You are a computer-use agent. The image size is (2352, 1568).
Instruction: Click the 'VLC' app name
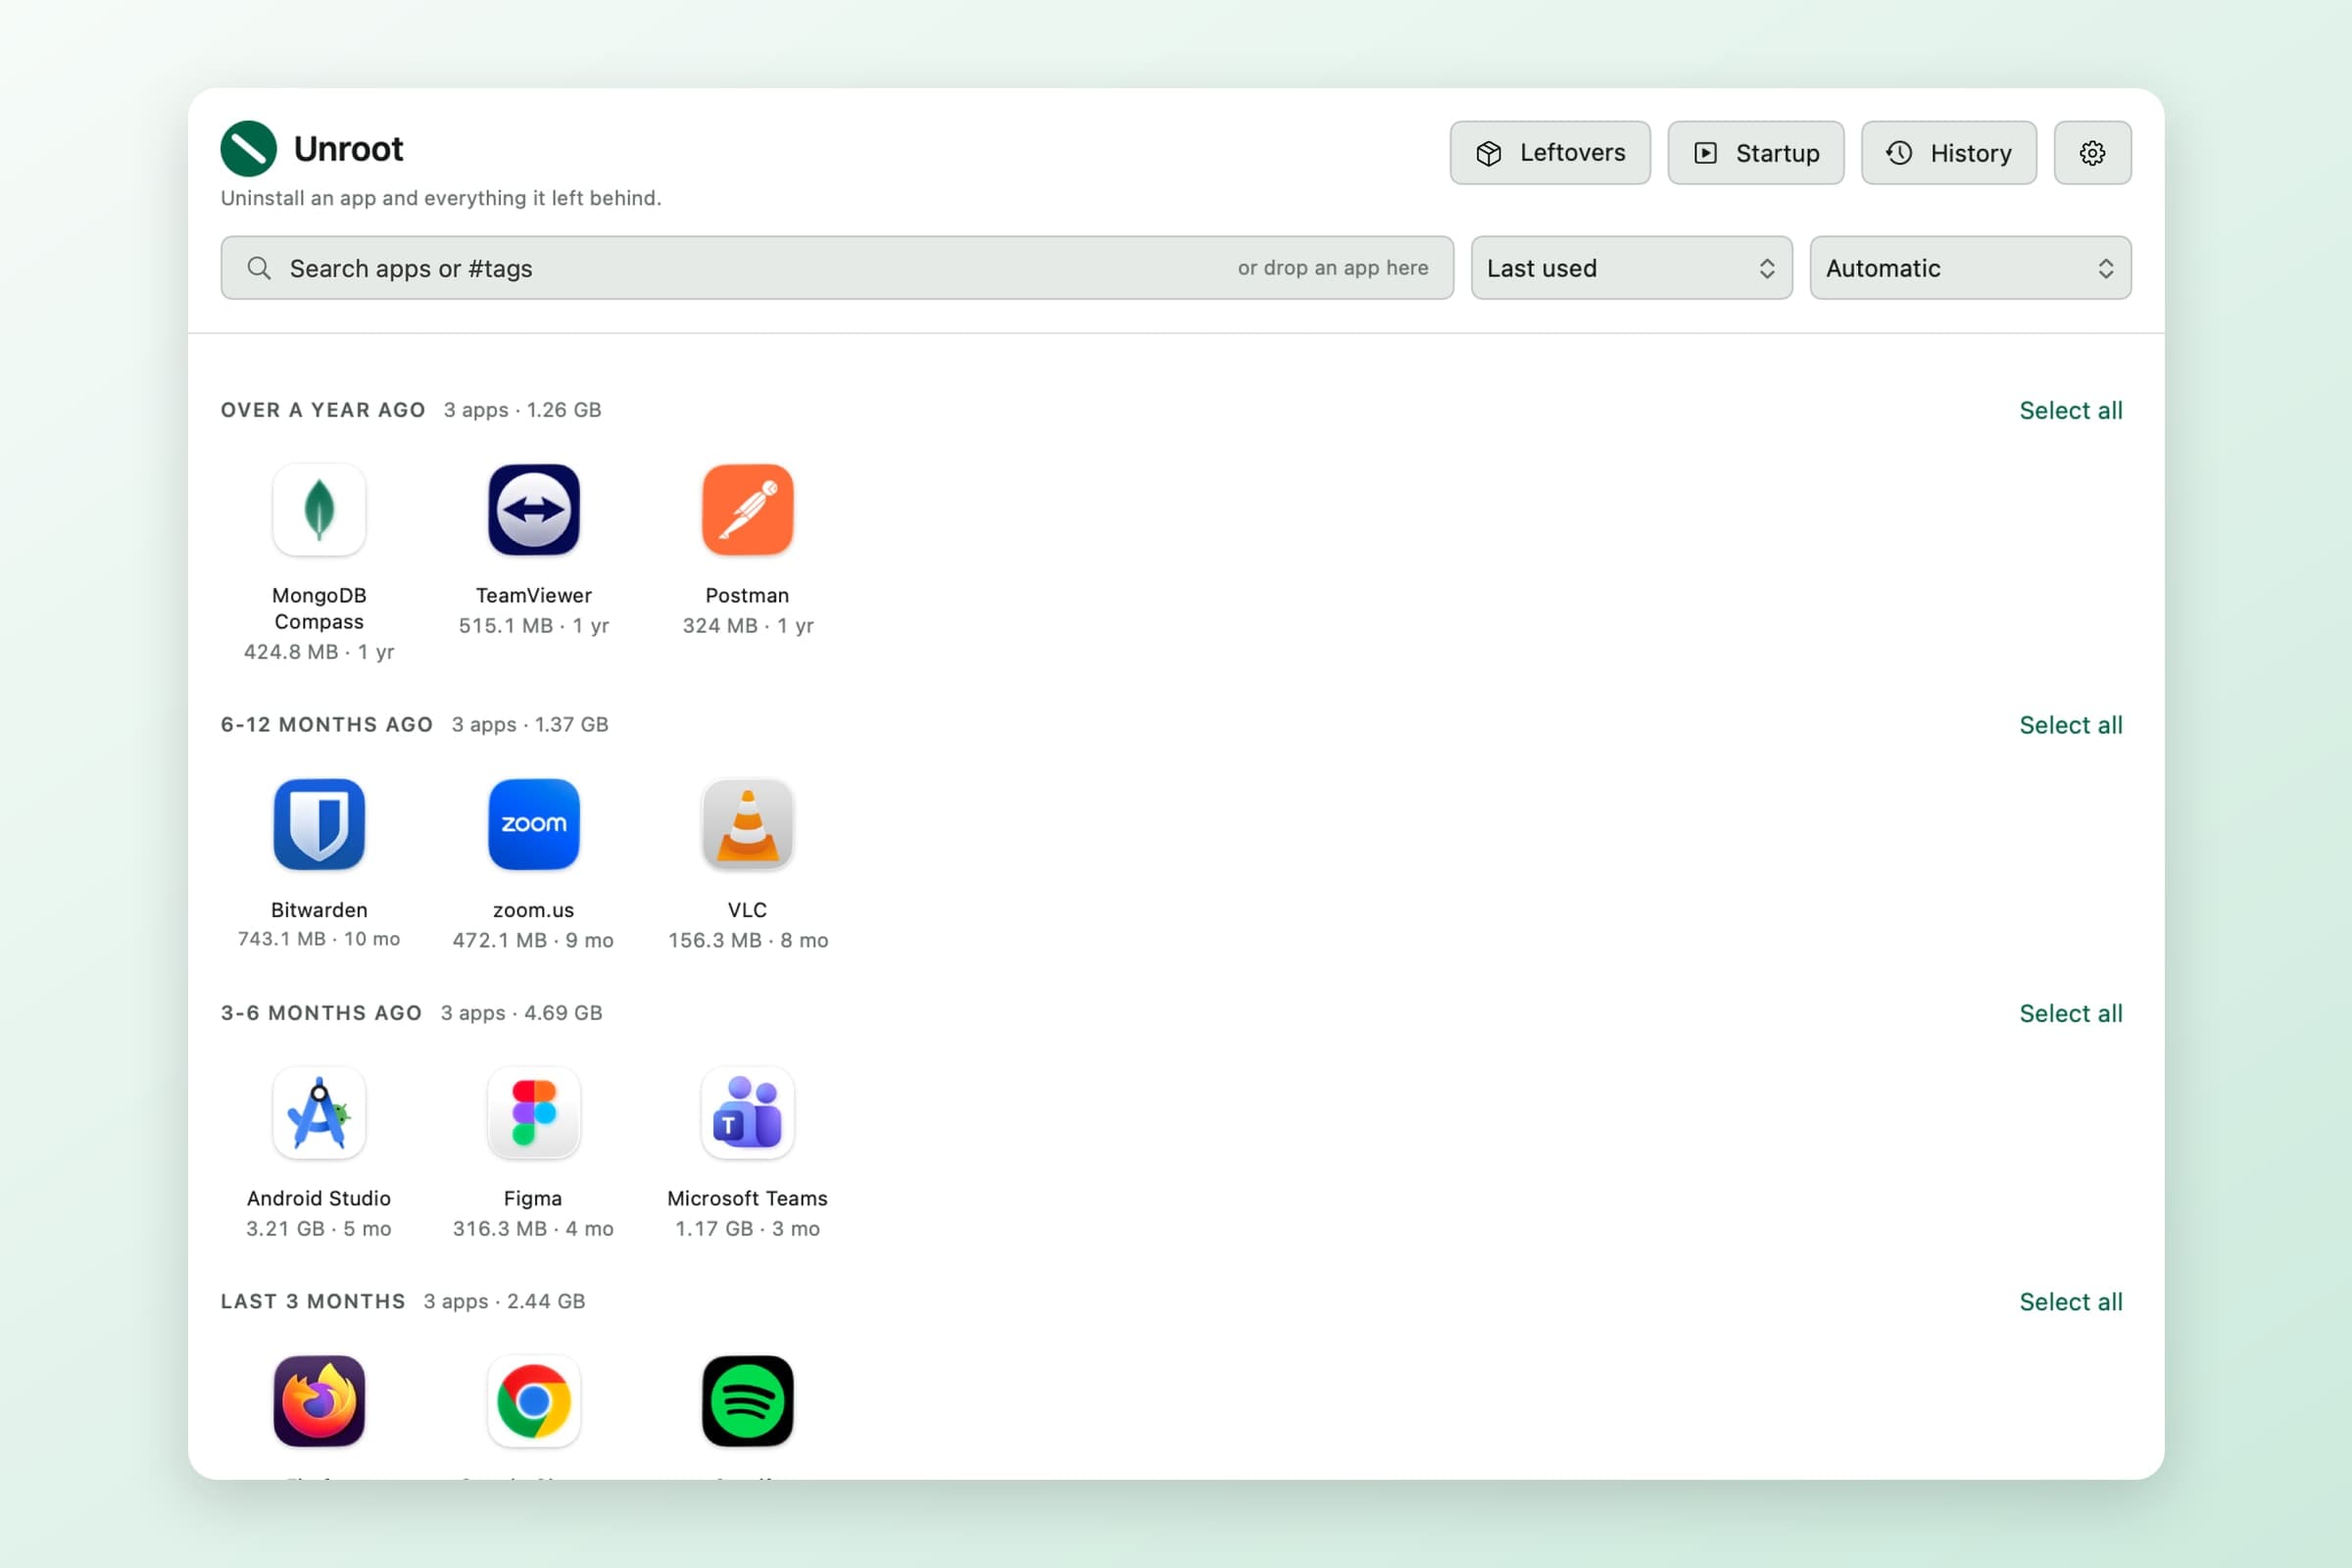pos(747,910)
